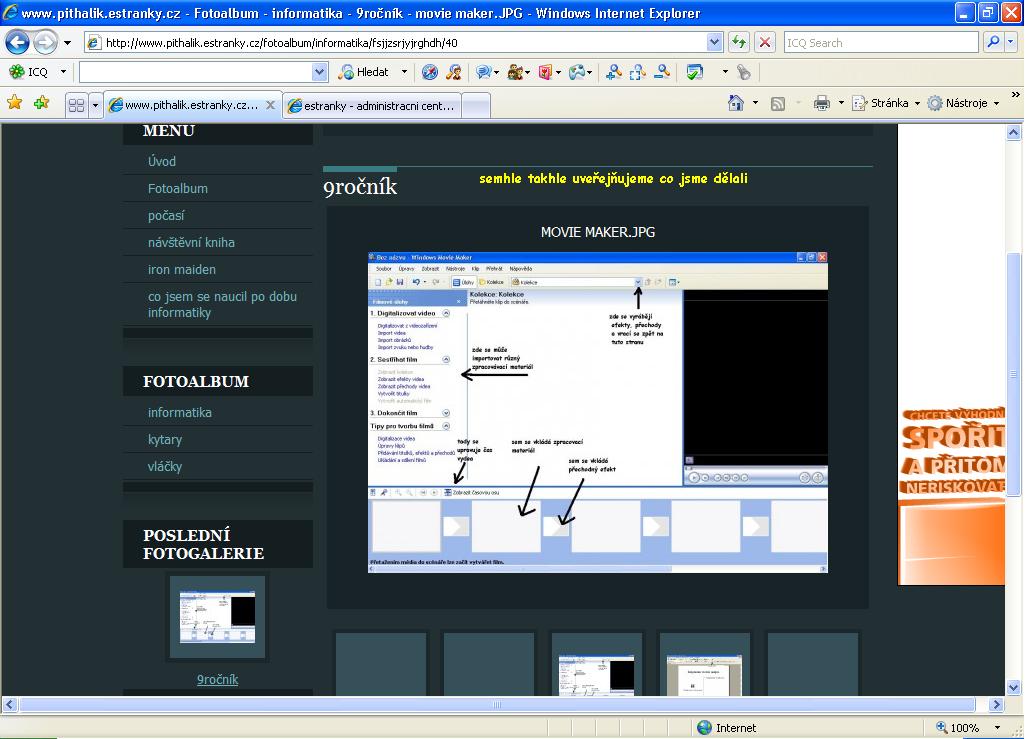Screen dimensions: 1029x739
Task: Expand the address bar URL dropdown
Action: 715,43
